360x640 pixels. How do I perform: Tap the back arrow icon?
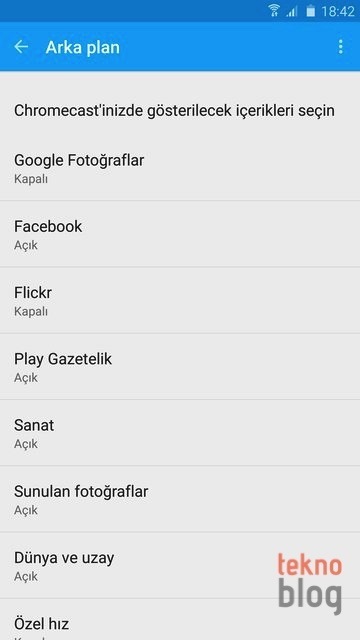(x=21, y=47)
